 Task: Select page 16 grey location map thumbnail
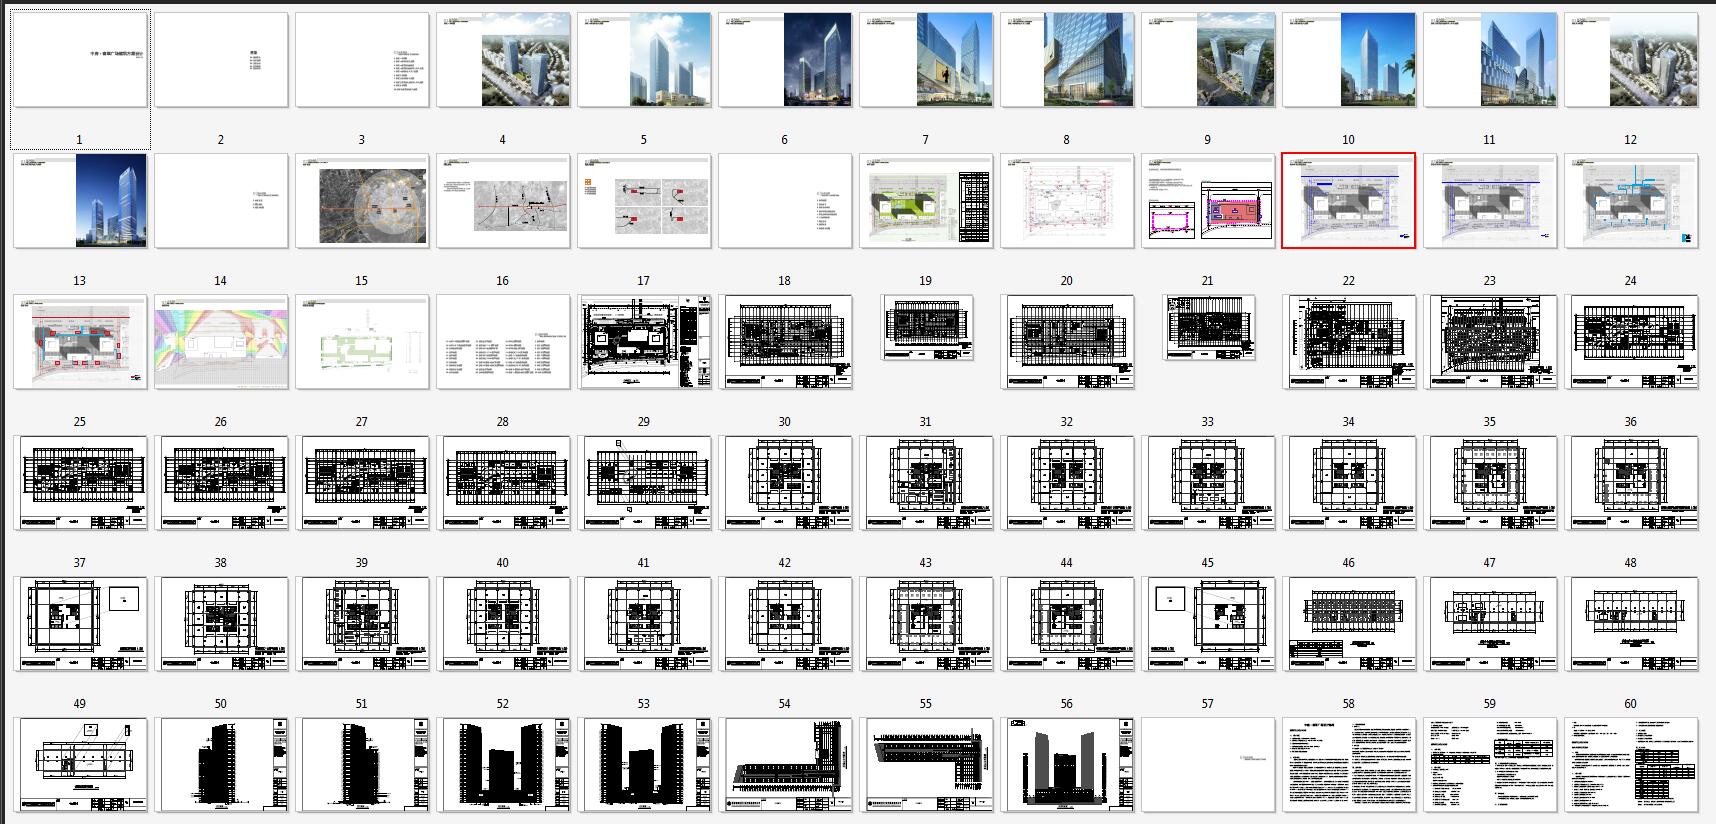click(503, 201)
